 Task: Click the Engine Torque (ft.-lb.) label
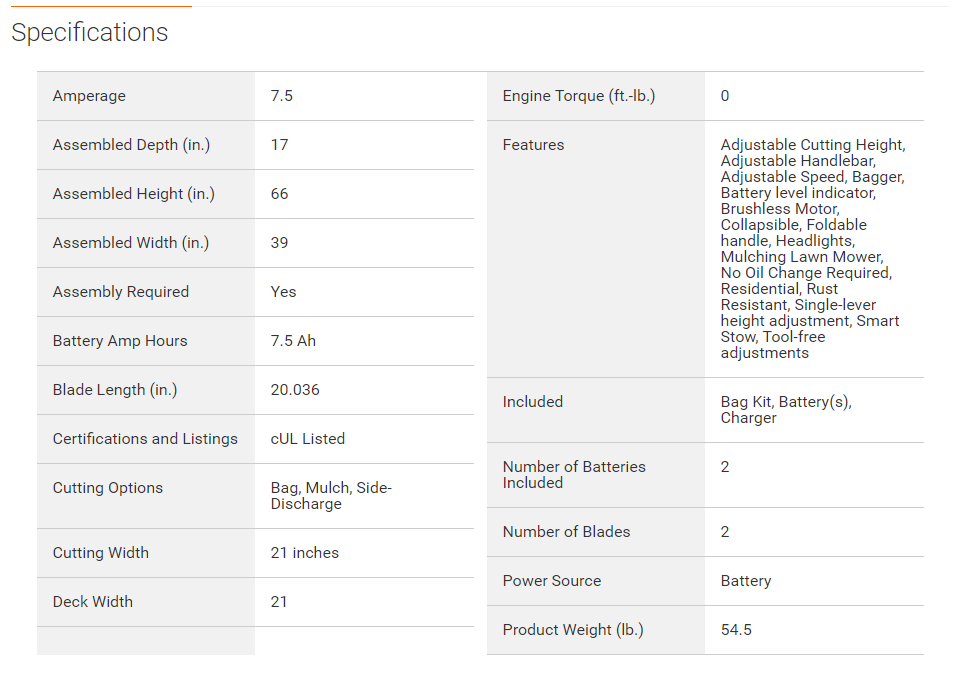578,96
